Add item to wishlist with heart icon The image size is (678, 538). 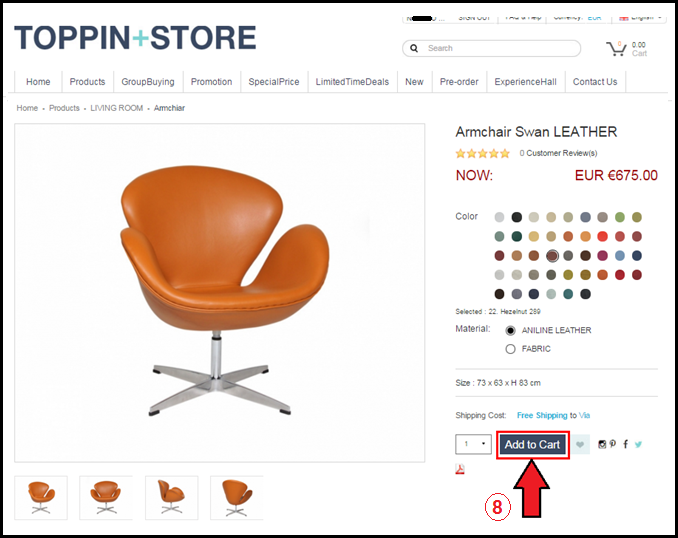580,444
